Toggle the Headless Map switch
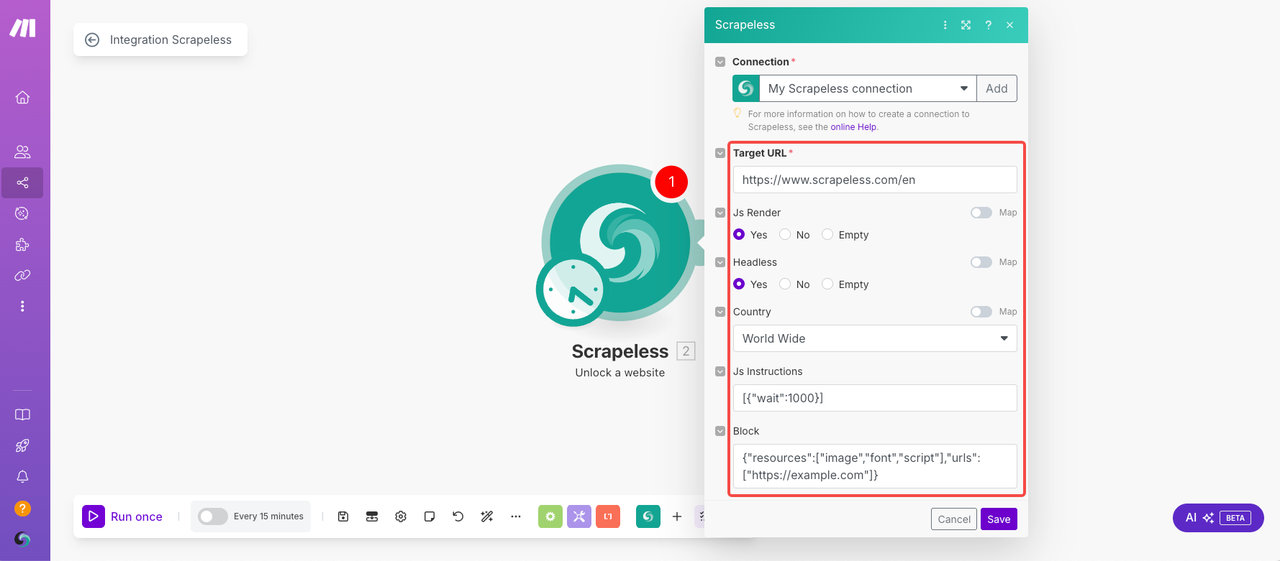The height and width of the screenshot is (561, 1280). coord(981,262)
